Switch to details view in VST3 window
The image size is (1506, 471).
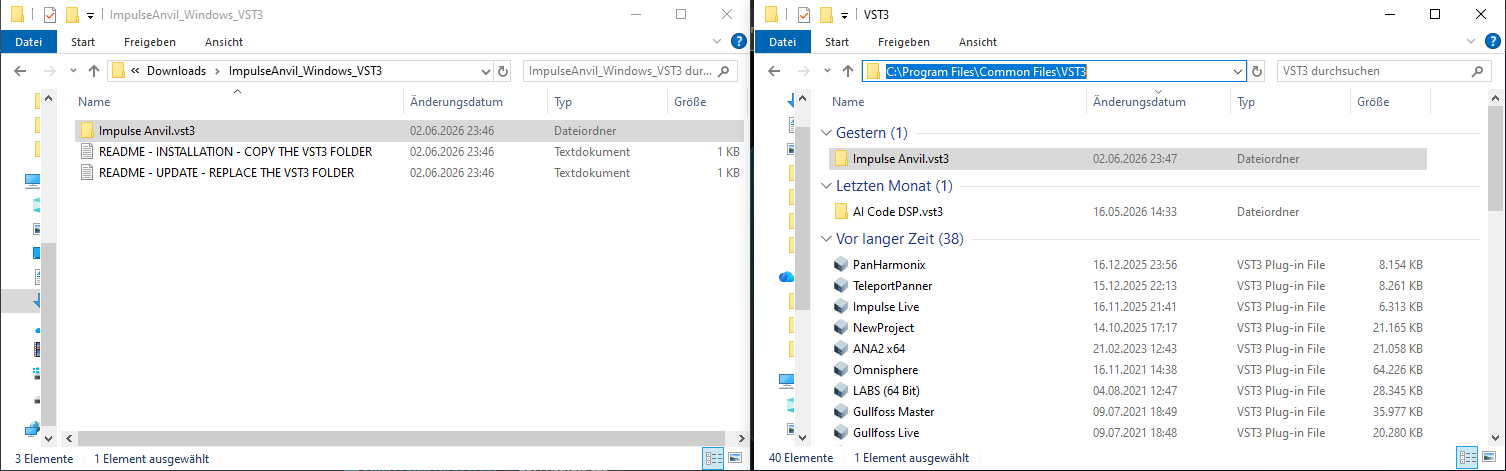pos(1466,458)
